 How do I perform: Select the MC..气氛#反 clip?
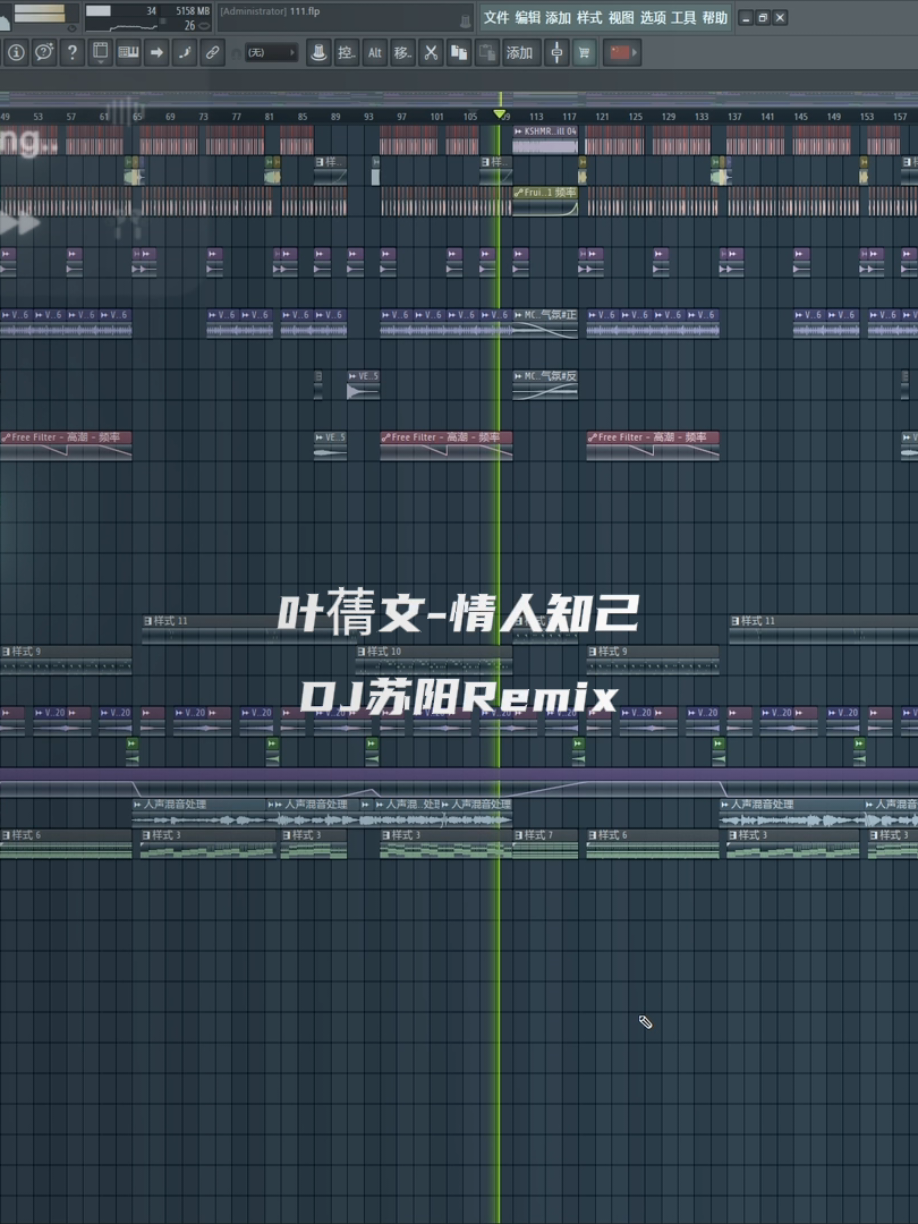coord(546,385)
